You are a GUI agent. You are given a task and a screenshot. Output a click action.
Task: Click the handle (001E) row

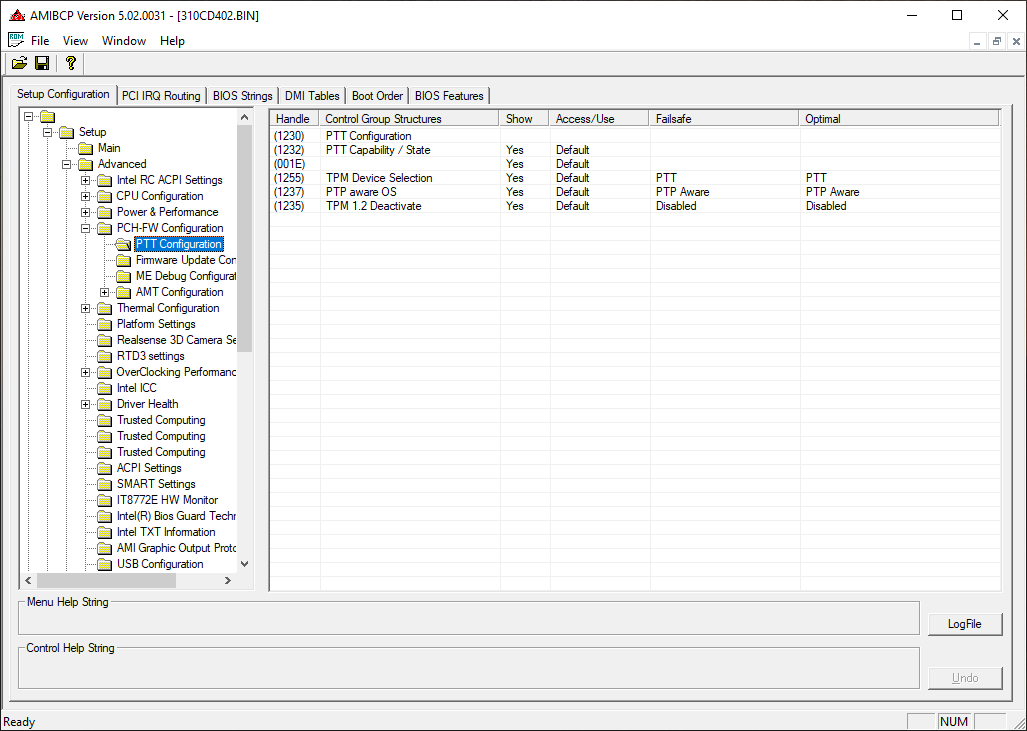click(x=635, y=164)
